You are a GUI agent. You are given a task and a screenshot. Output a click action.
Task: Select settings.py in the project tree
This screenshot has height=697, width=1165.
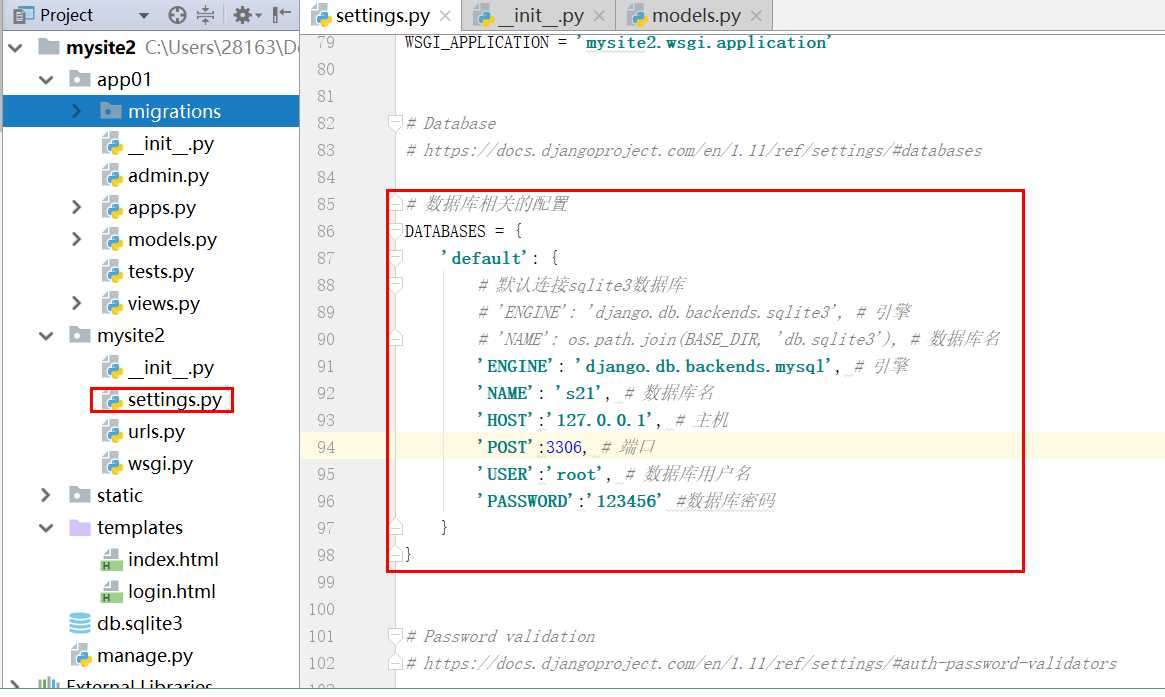175,400
